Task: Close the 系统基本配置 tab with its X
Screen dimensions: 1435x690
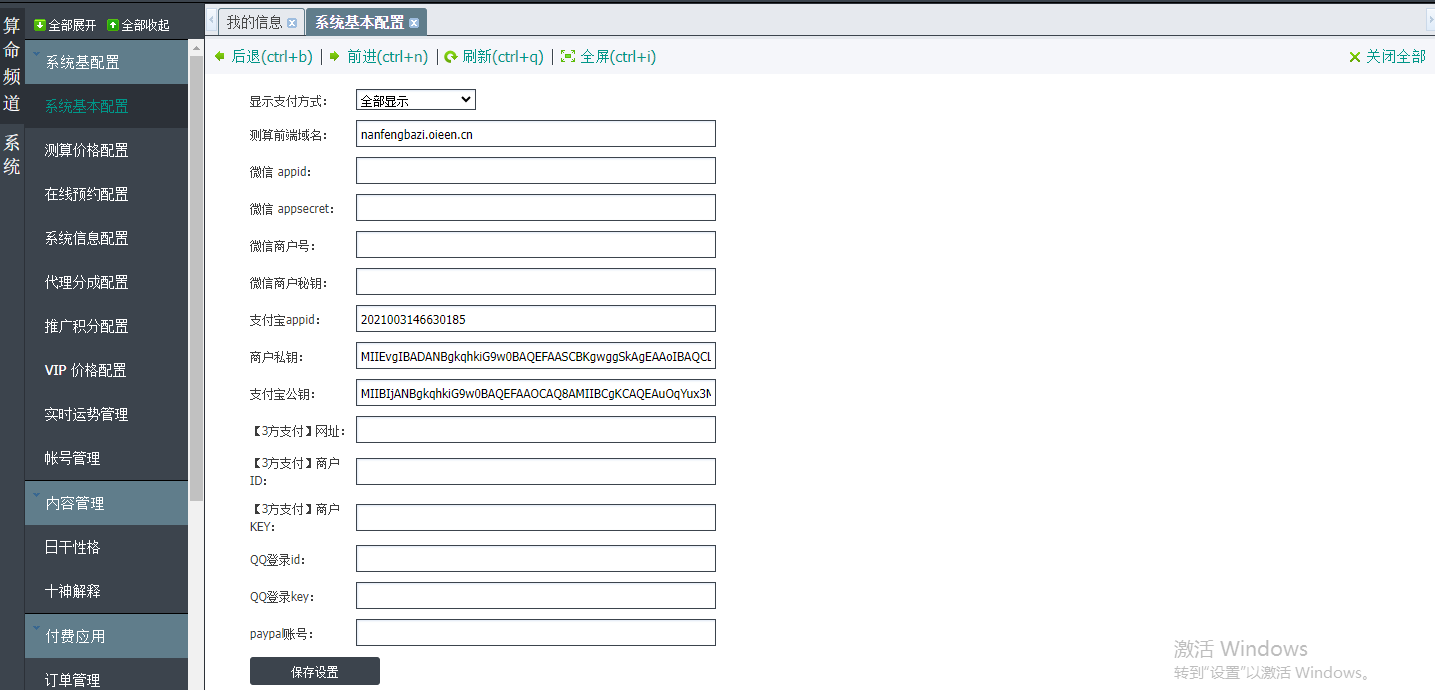Action: tap(414, 23)
